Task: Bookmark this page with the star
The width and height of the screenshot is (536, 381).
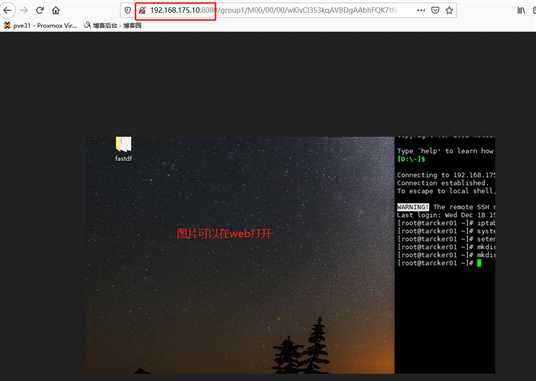Action: (449, 11)
